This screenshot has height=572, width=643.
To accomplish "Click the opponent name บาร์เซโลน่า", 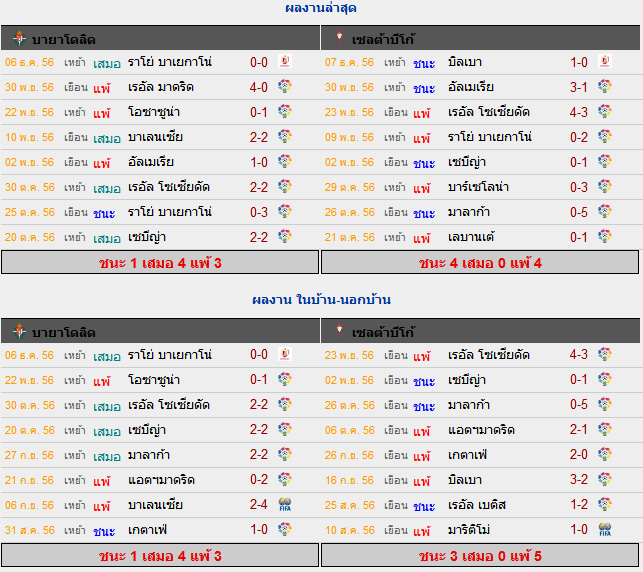I will coord(478,187).
